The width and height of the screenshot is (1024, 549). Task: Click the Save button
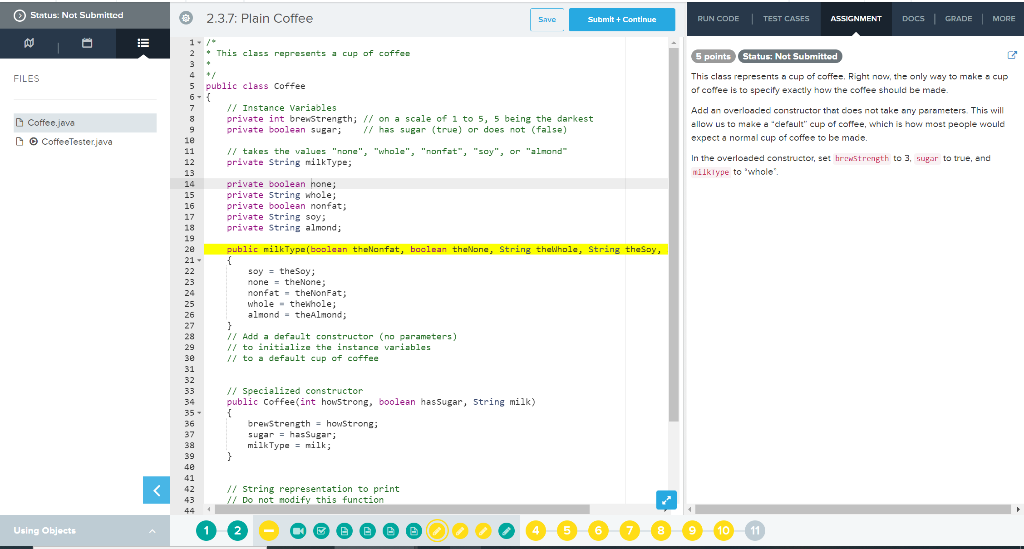pos(547,20)
